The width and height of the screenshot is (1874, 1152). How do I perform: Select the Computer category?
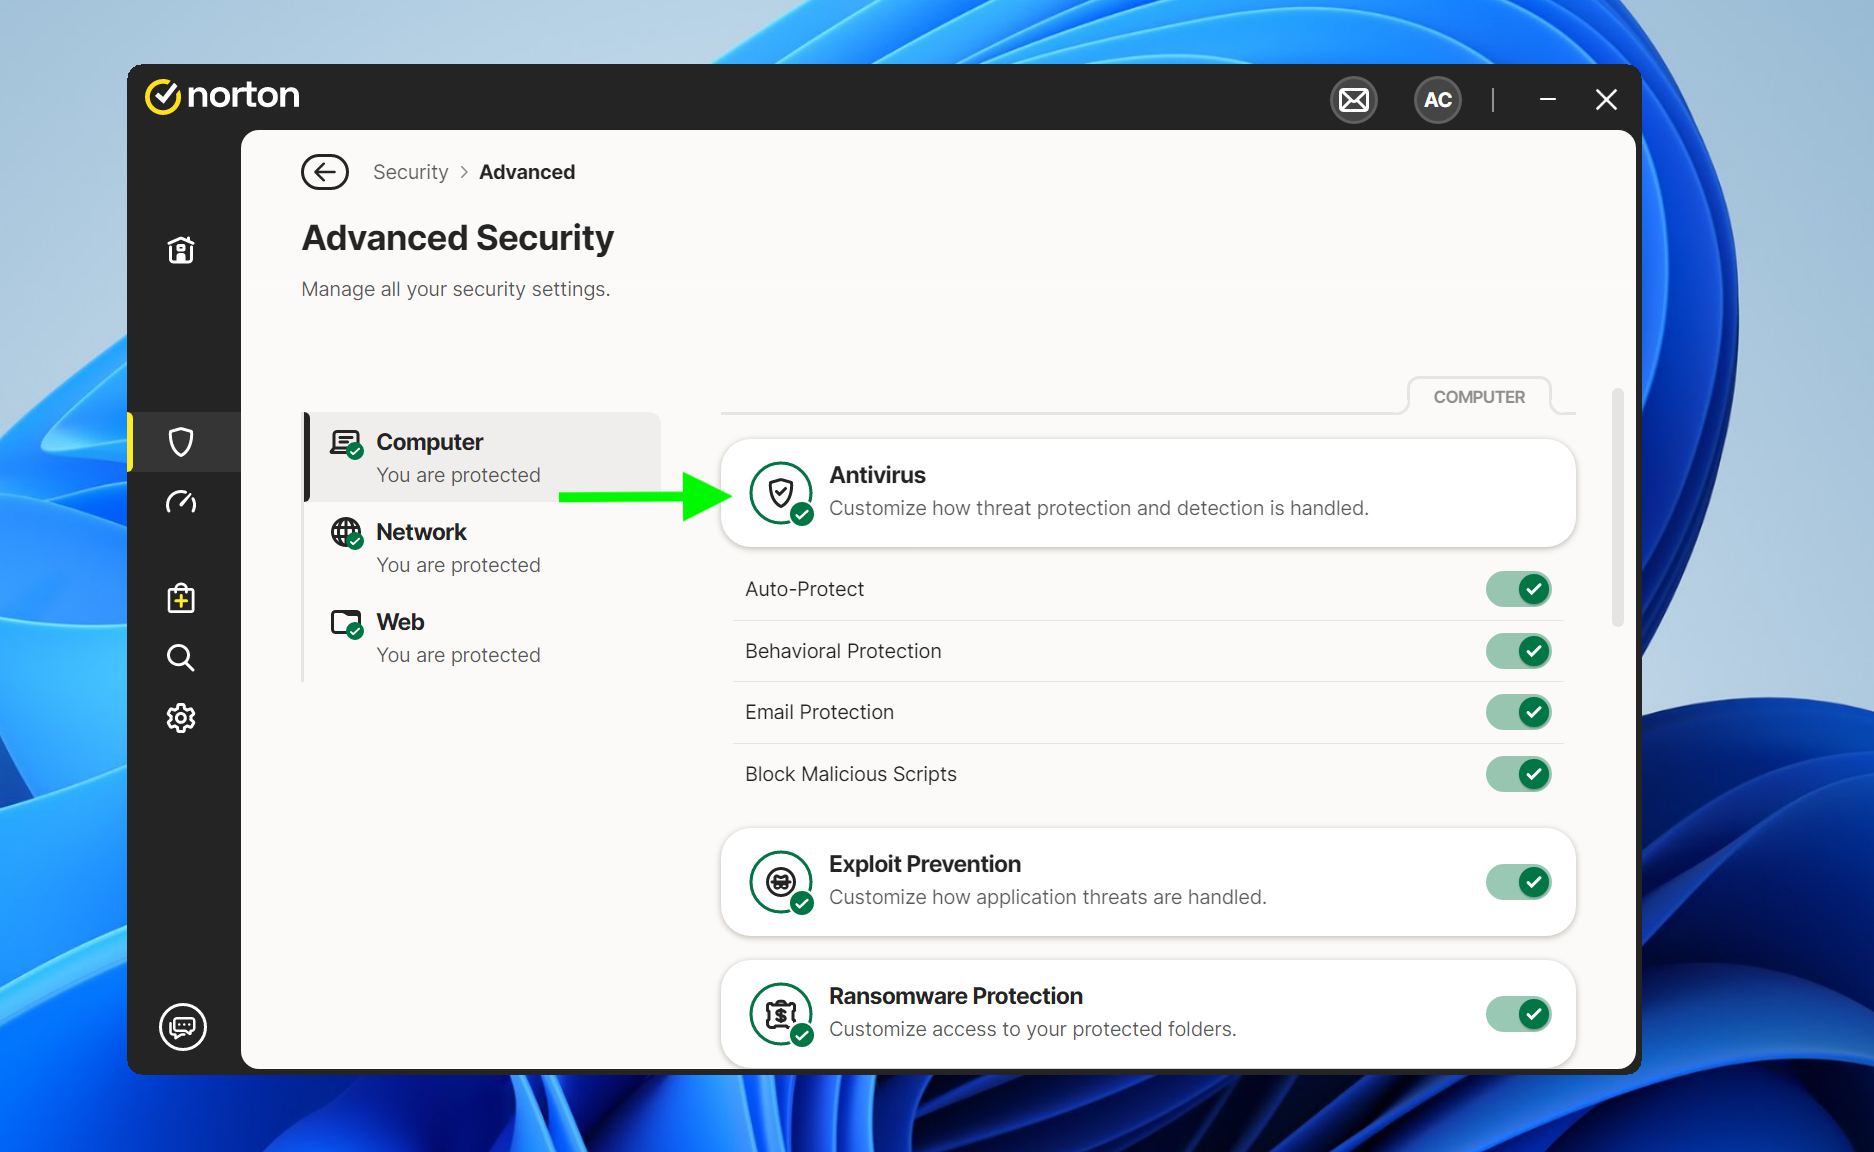483,457
